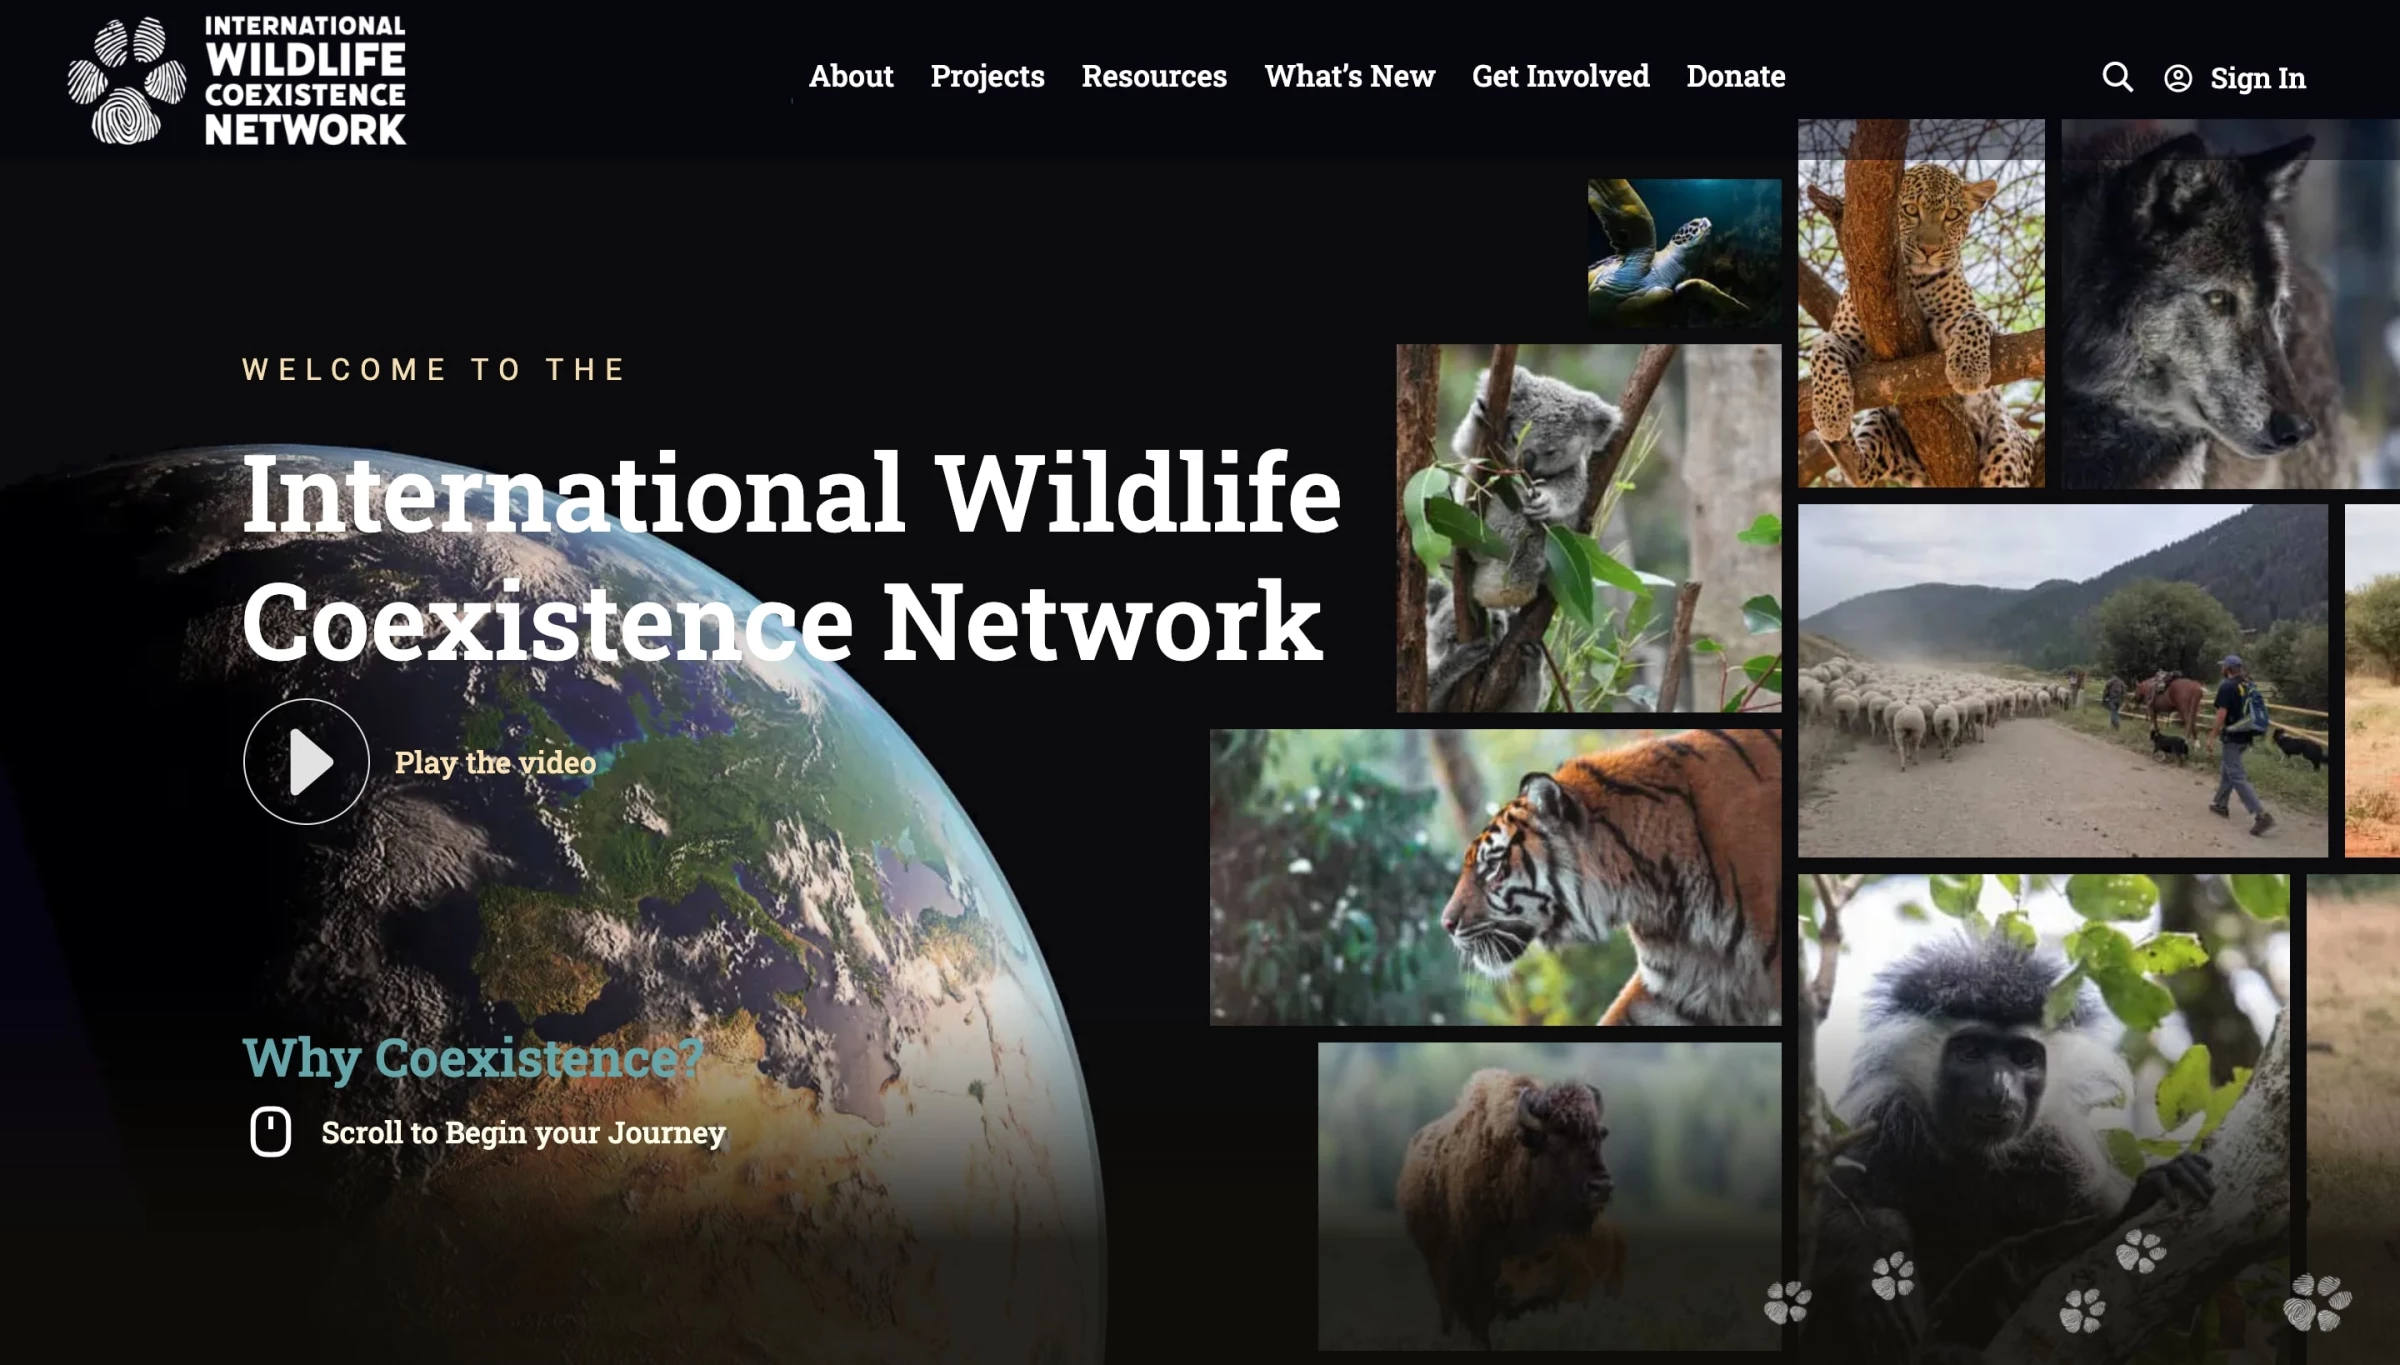Screen dimensions: 2400x1365
Task: Open the Projects menu
Action: 987,76
